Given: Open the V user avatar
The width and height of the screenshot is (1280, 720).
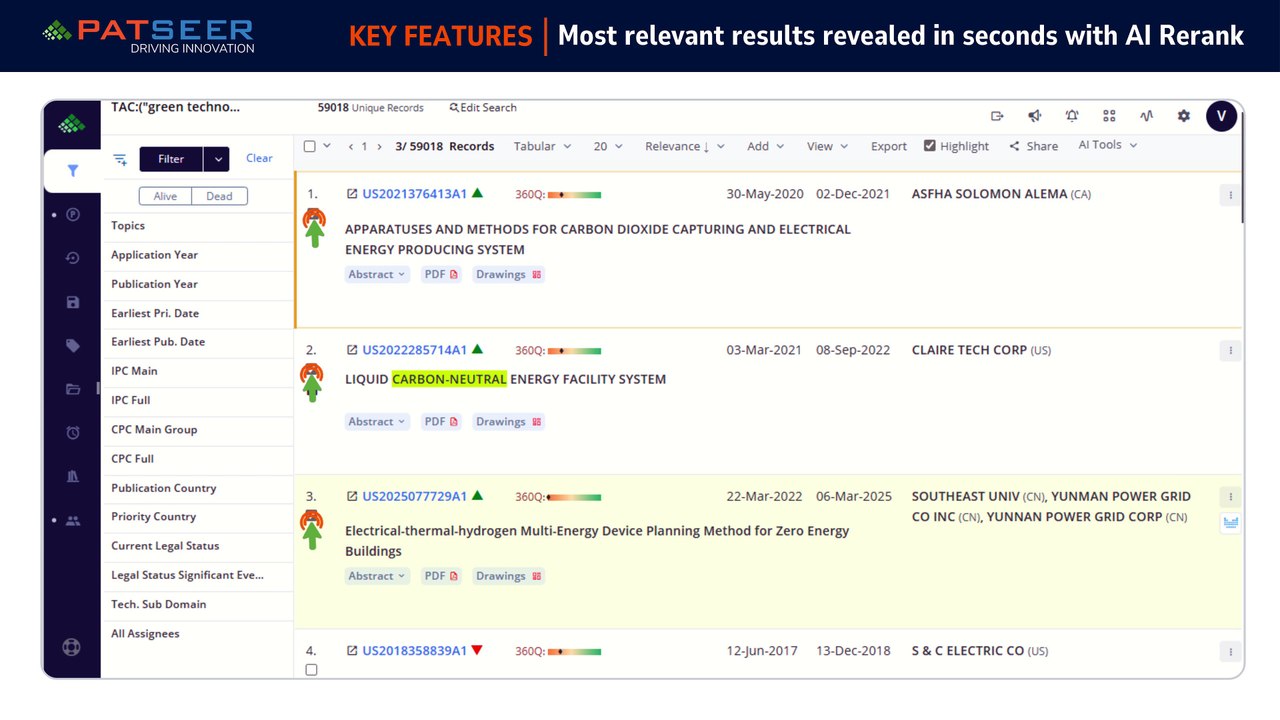Looking at the screenshot, I should coord(1221,116).
